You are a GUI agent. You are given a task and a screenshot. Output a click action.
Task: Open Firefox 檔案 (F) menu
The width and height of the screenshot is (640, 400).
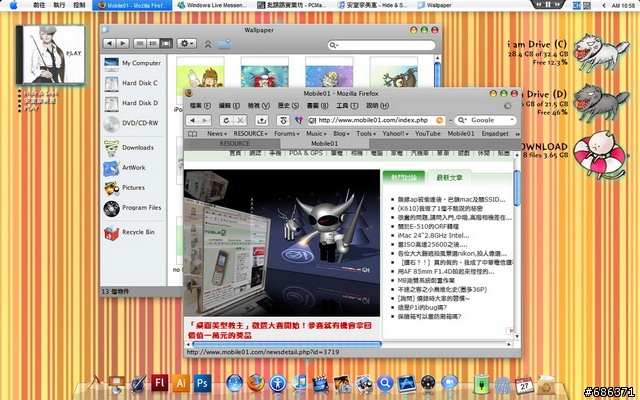pyautogui.click(x=200, y=106)
